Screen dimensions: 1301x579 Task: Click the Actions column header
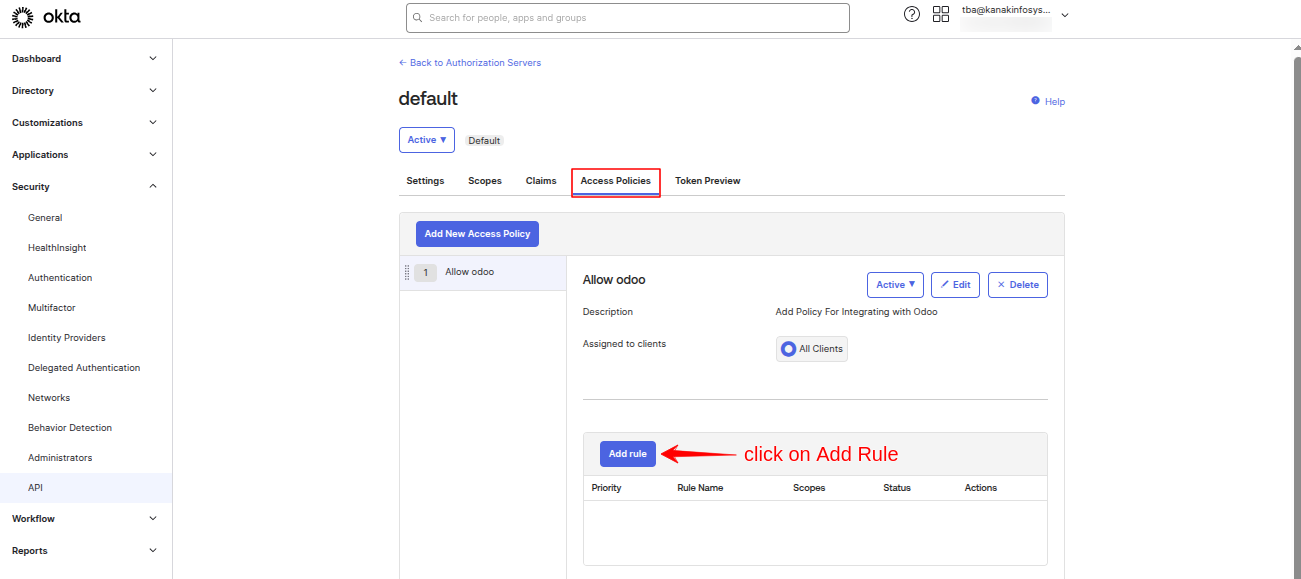981,488
